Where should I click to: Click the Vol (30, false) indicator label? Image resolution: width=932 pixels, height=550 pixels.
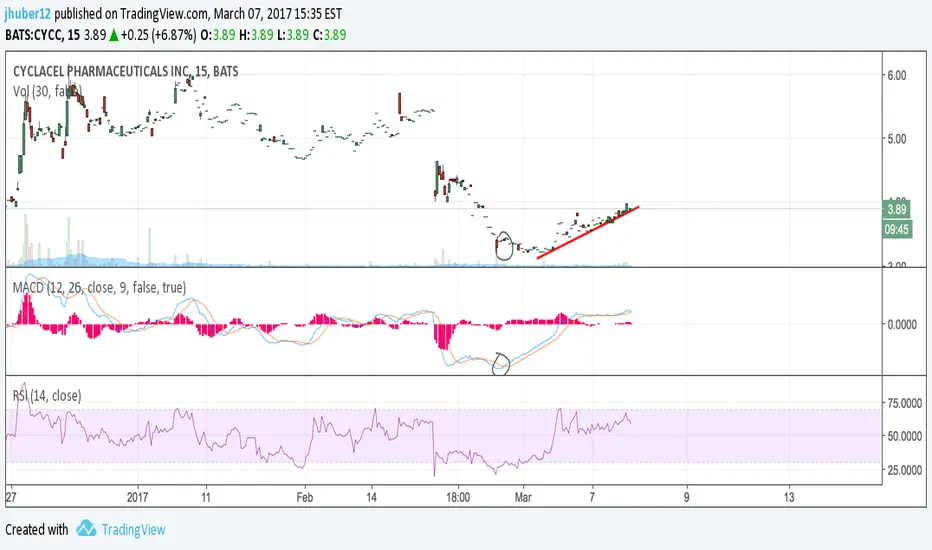48,92
